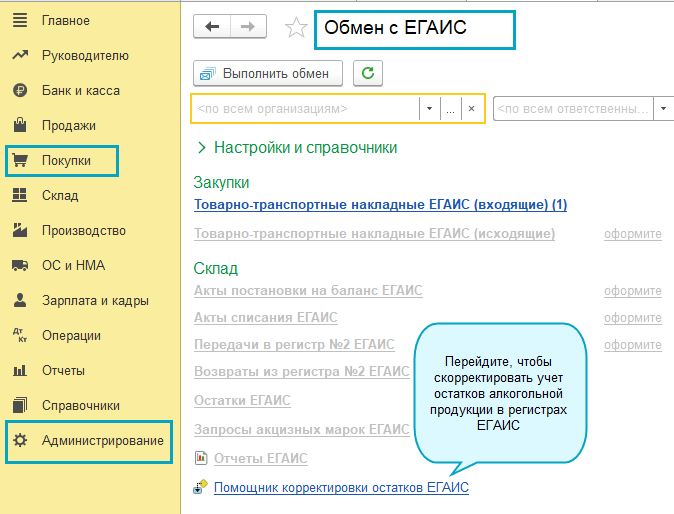Click the Выполнить обмен button
Screen dimensions: 674x514
[x=268, y=73]
